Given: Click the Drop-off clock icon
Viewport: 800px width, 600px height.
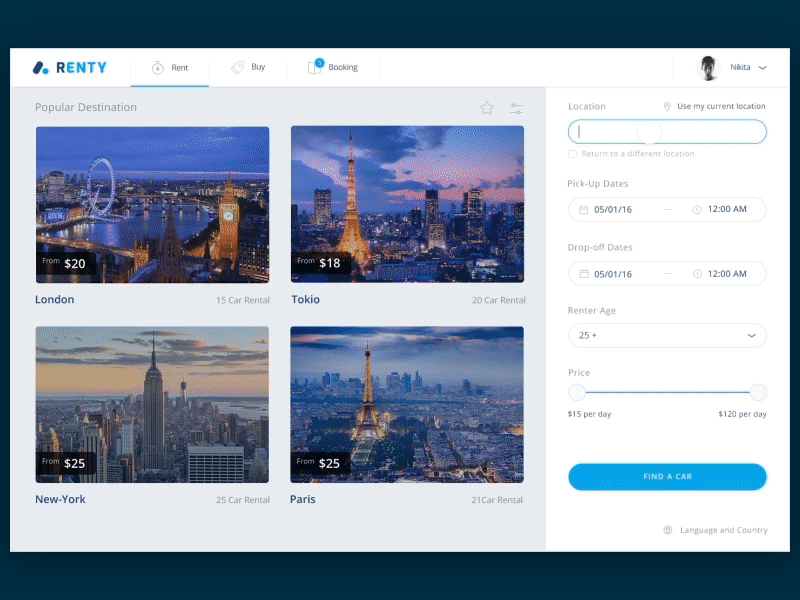Looking at the screenshot, I should coord(697,274).
